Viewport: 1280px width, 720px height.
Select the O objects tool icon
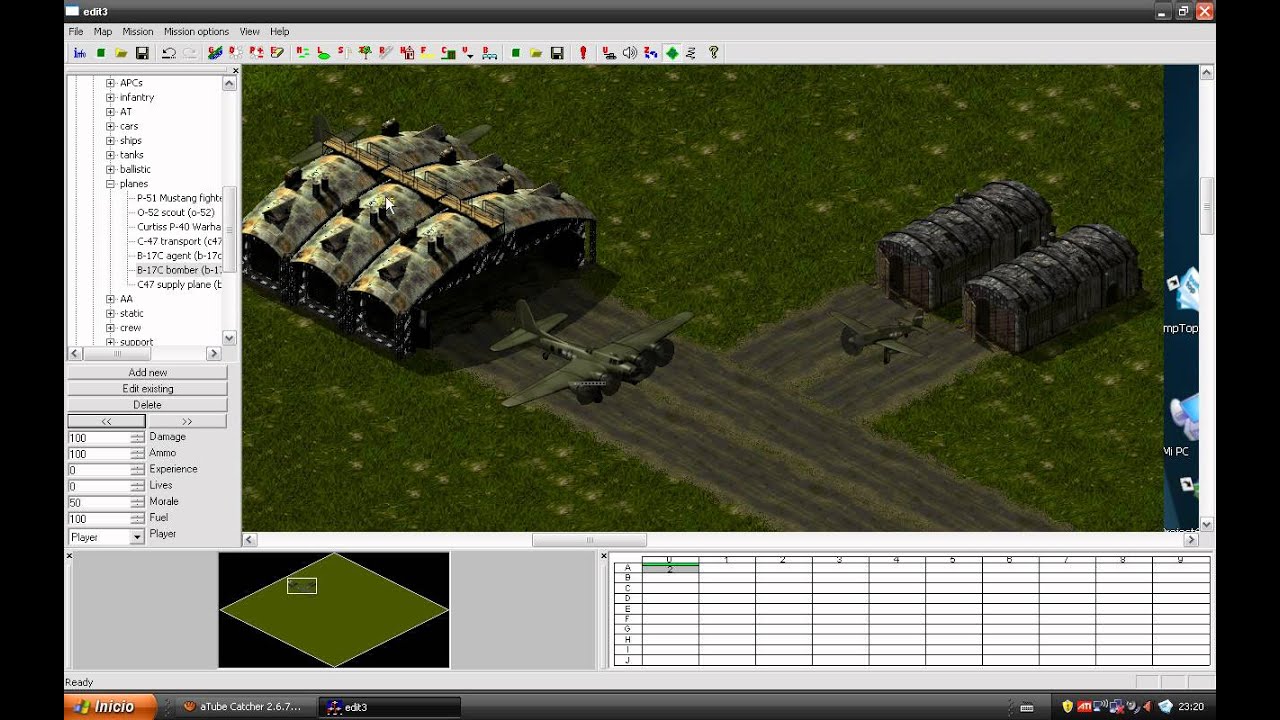point(235,52)
